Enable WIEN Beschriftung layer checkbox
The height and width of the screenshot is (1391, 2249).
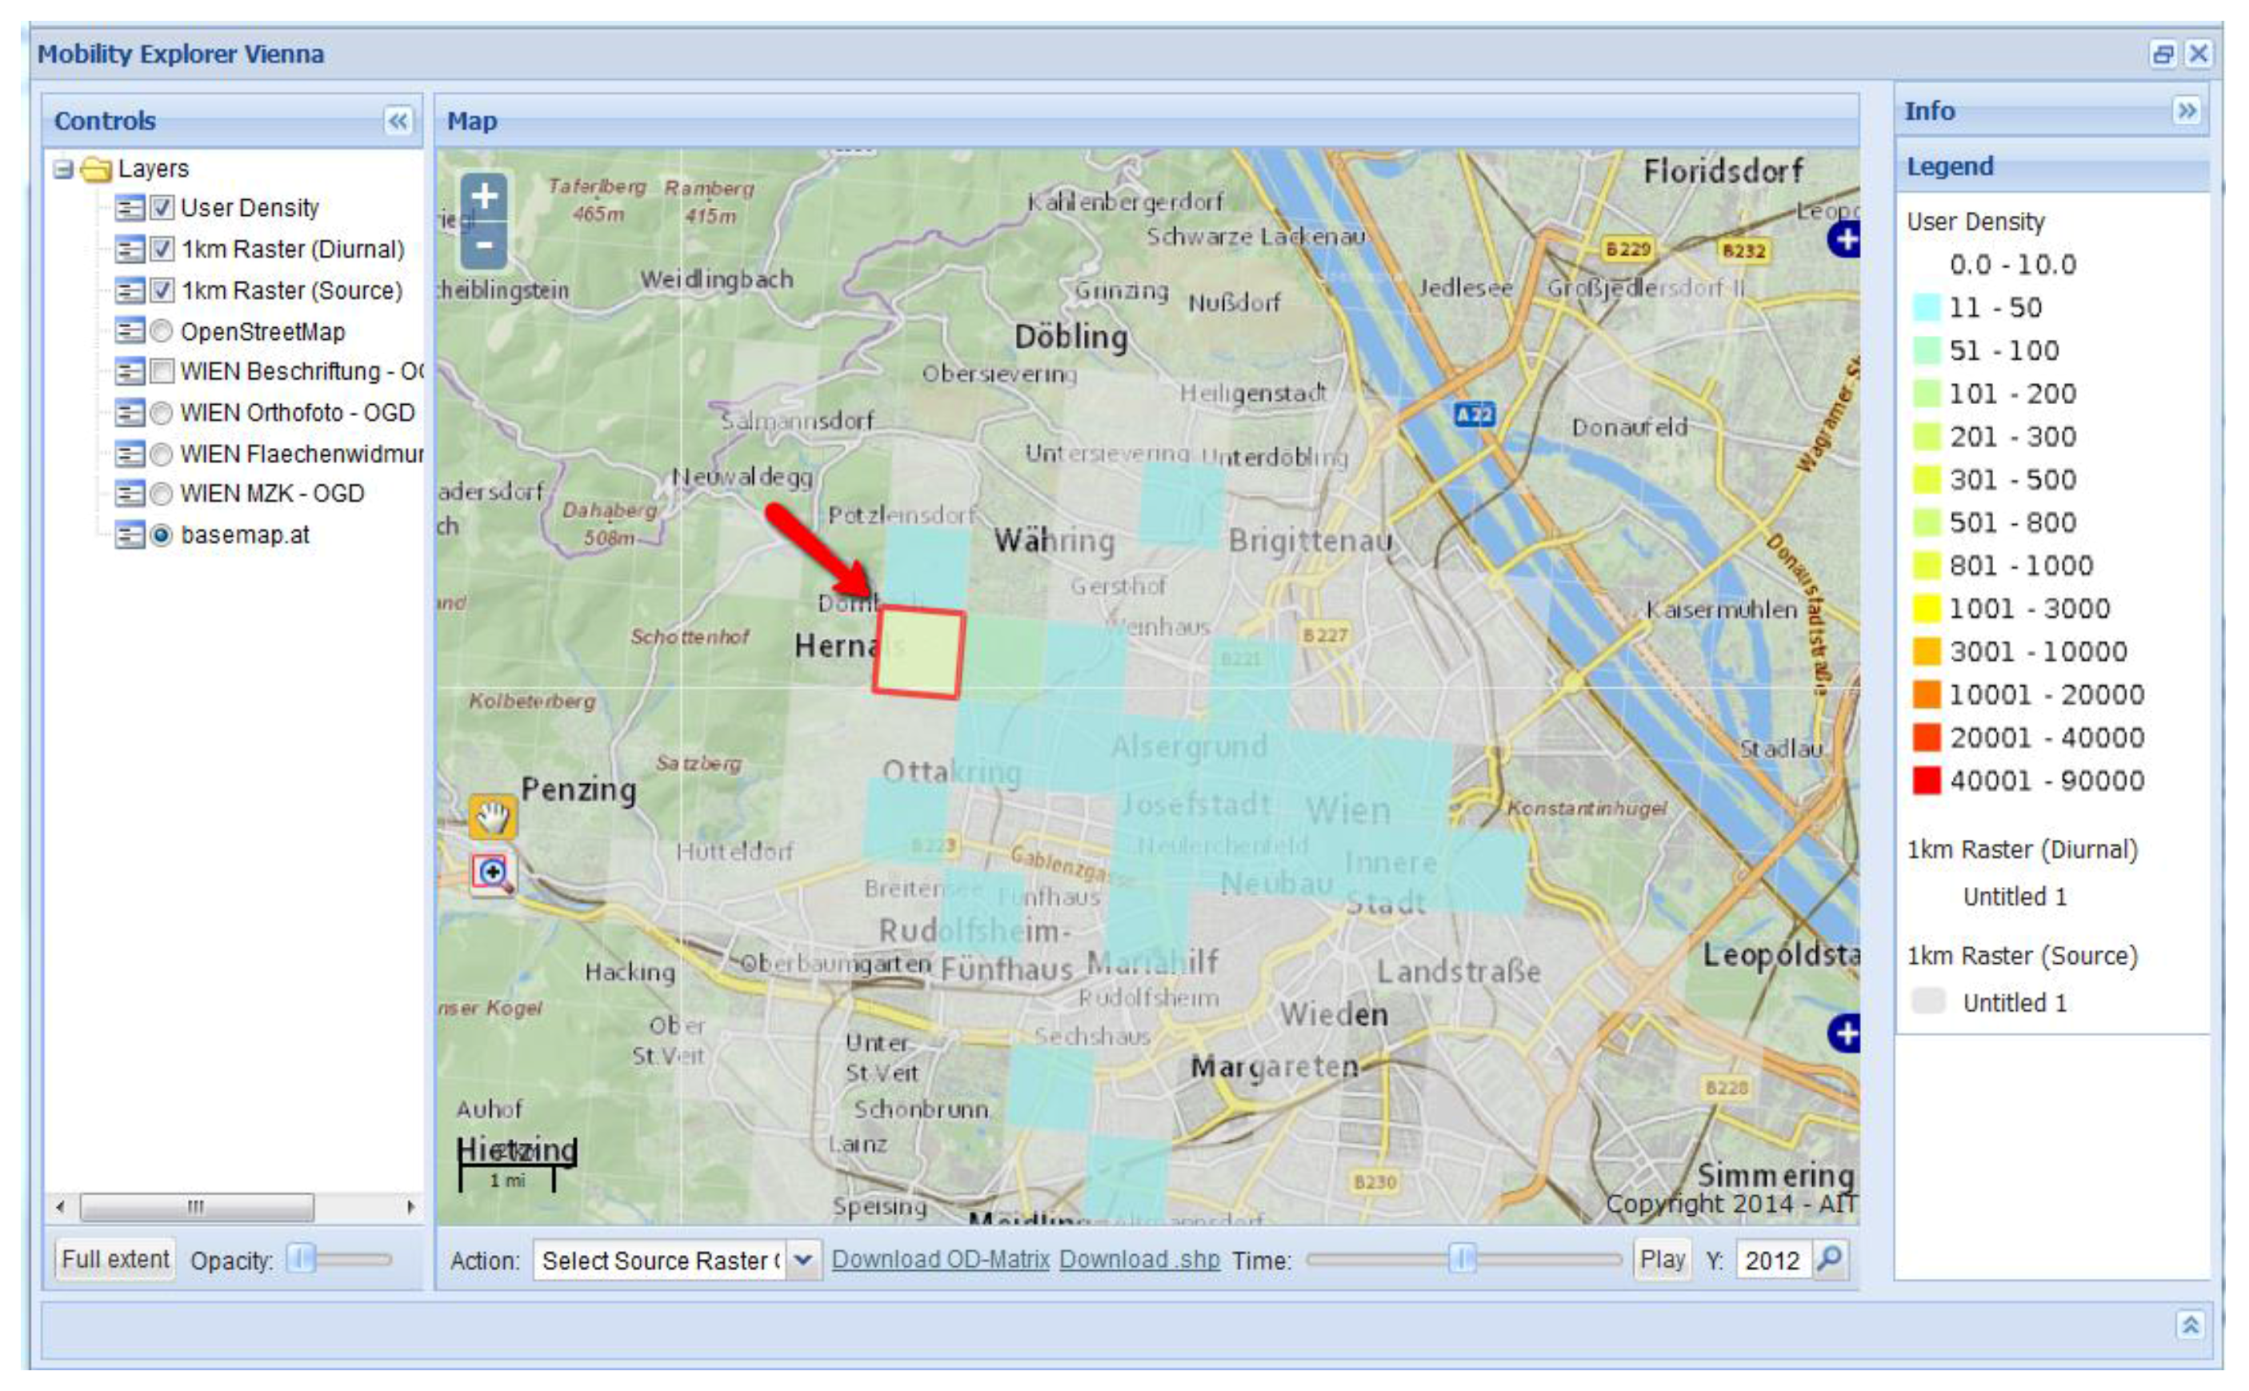(162, 372)
